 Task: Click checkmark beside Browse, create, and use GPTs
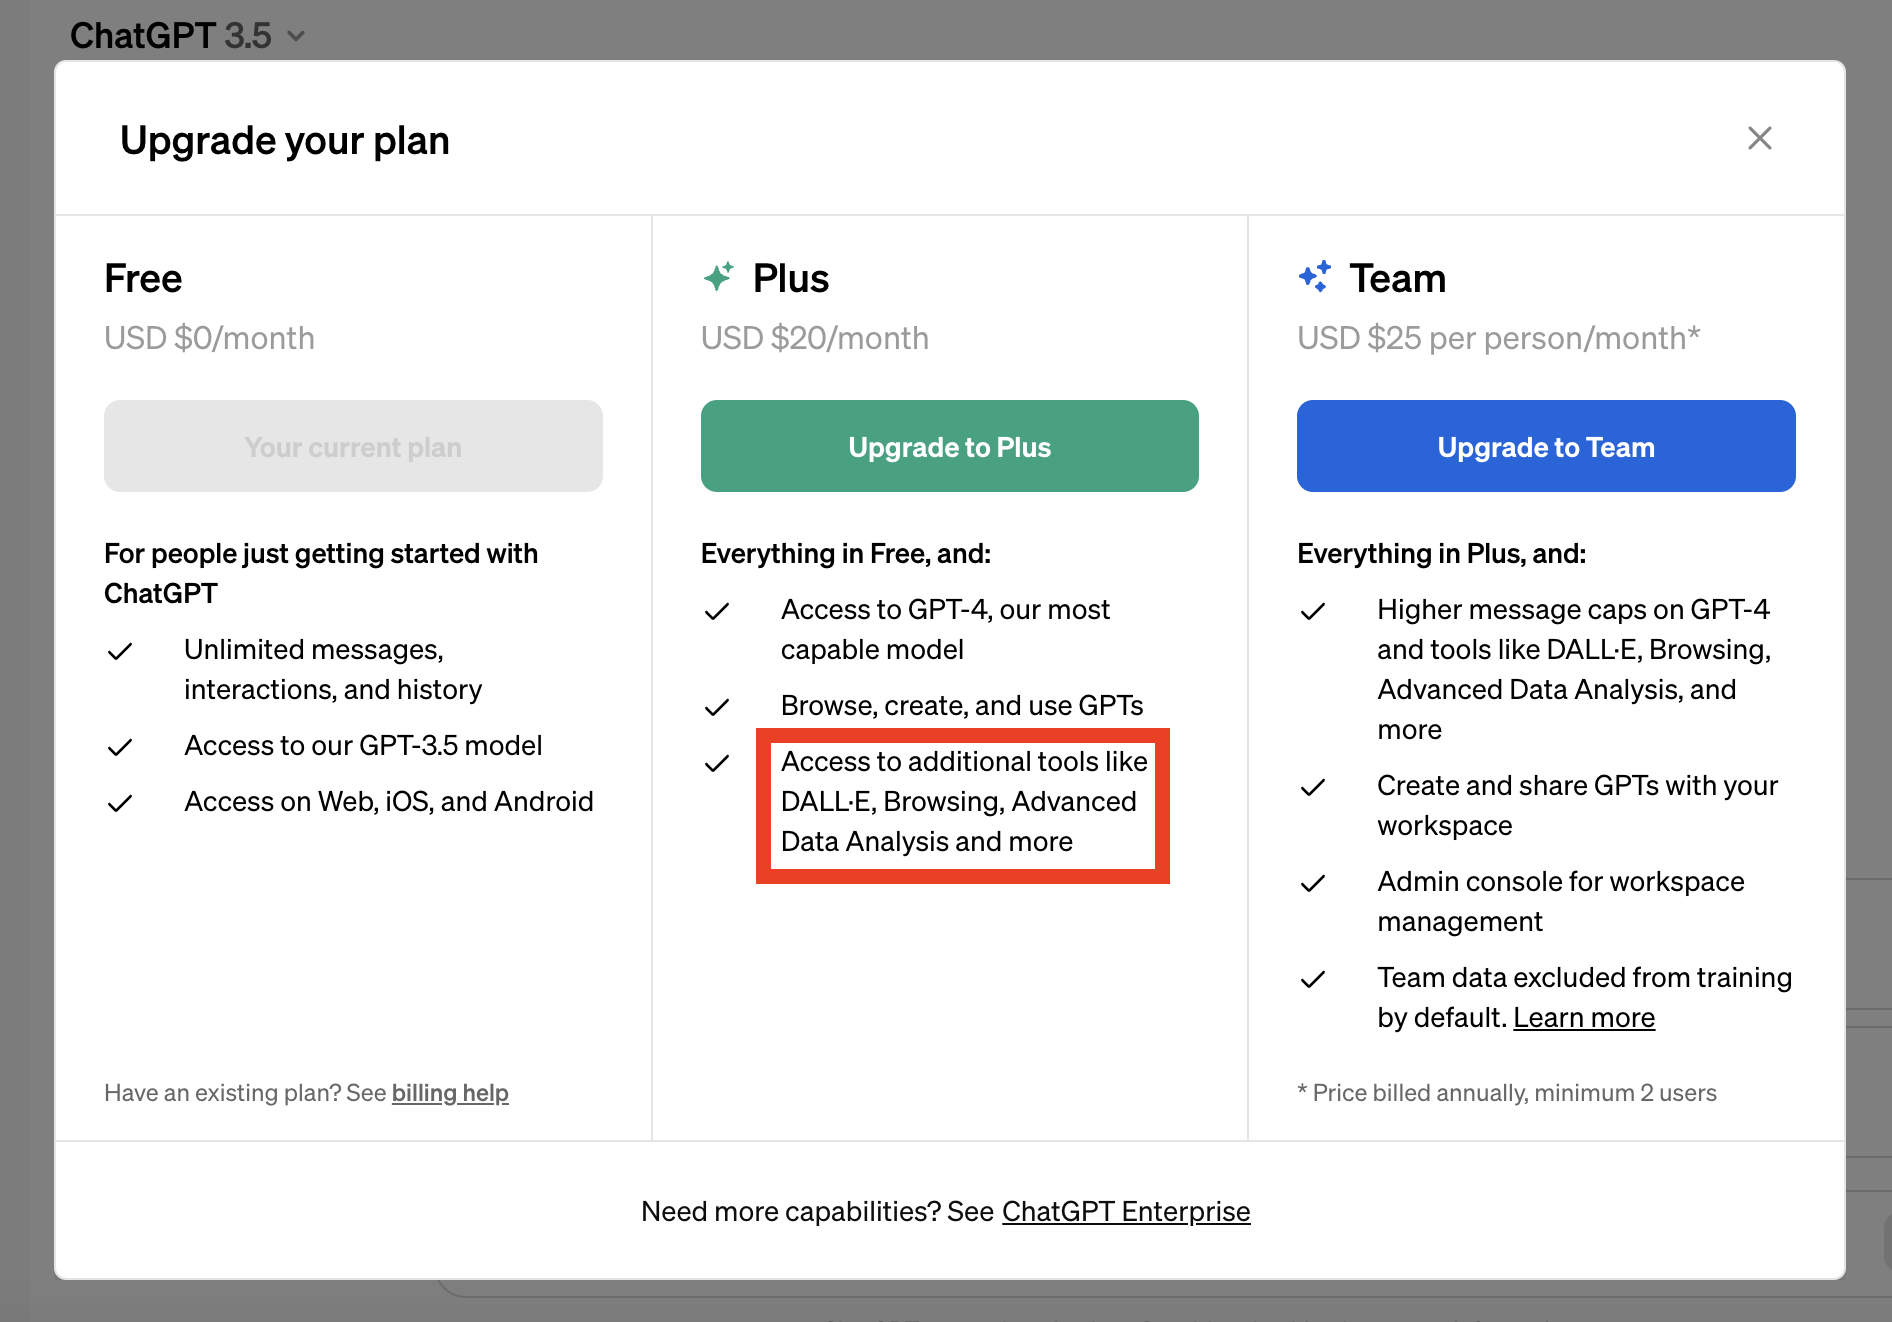point(717,708)
